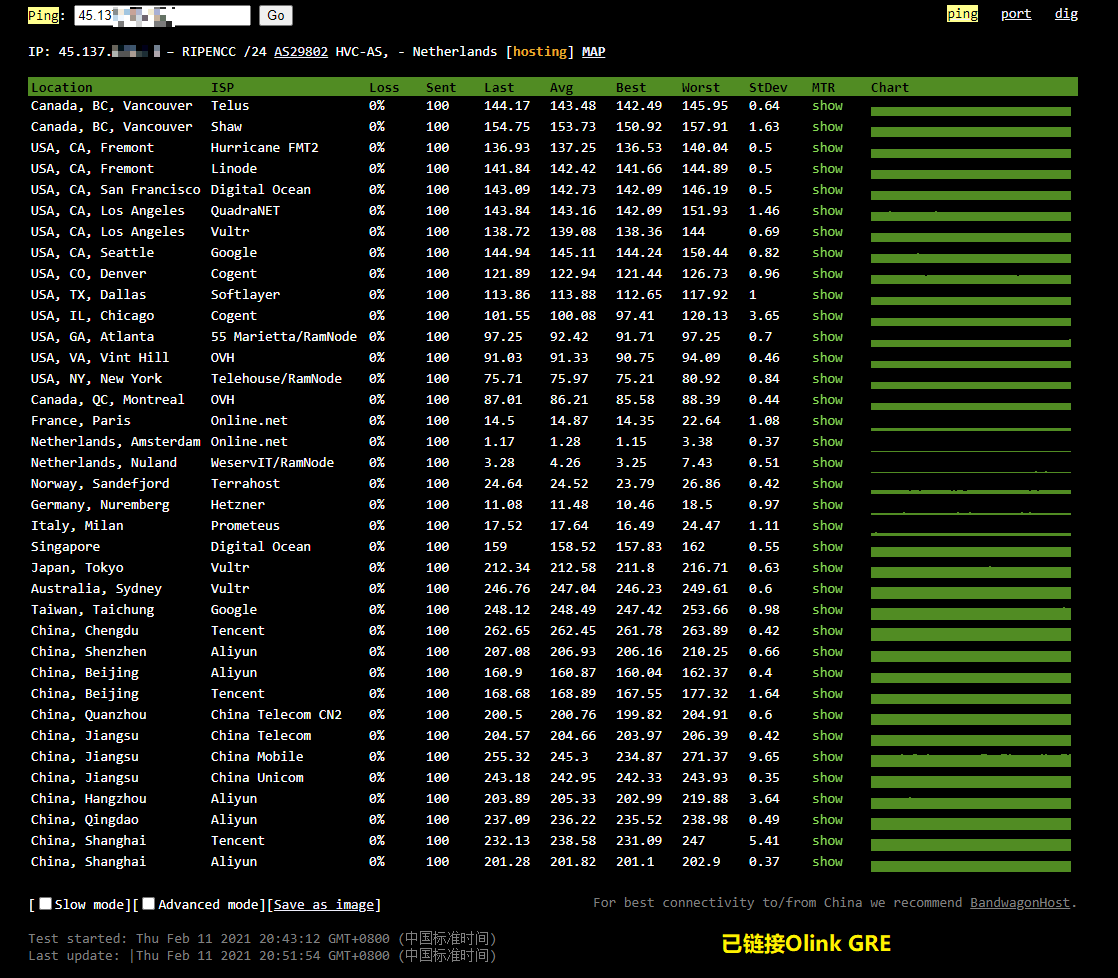This screenshot has width=1118, height=978.
Task: Click the Avg column header
Action: point(561,87)
